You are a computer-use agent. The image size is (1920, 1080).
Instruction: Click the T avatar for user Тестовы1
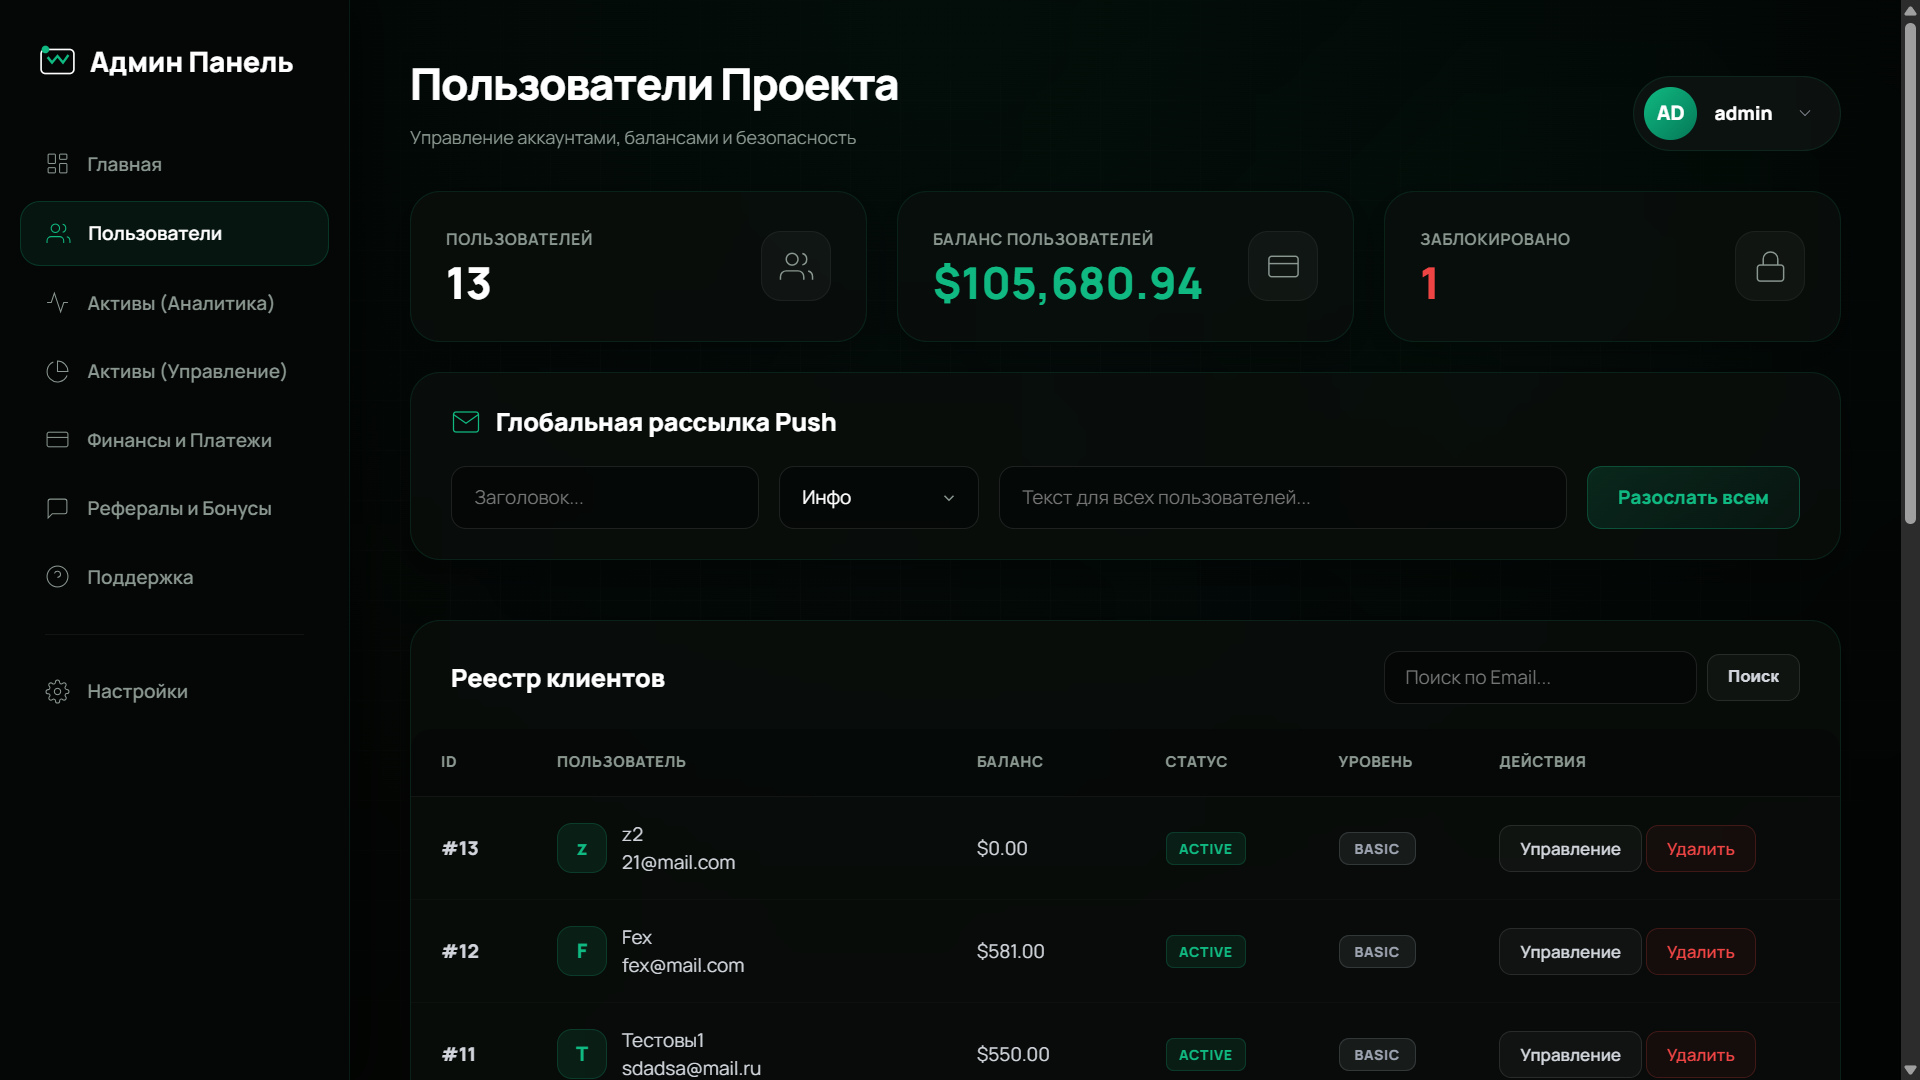point(582,1054)
